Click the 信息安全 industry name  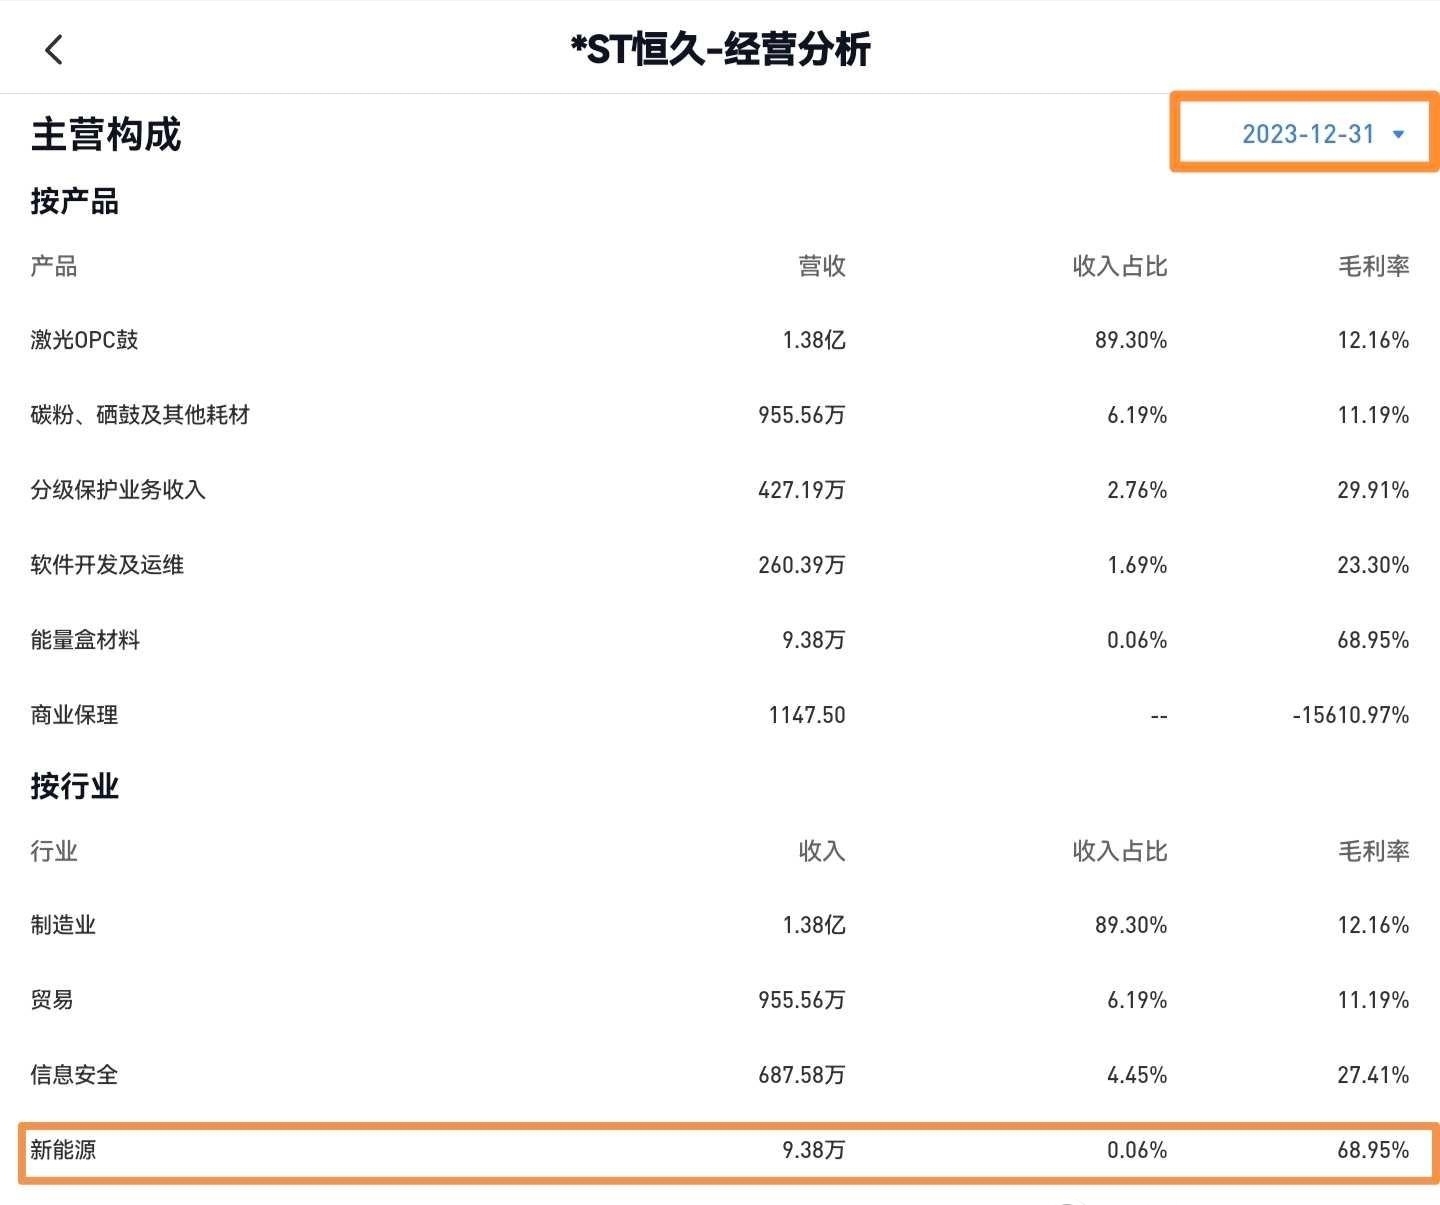[74, 1075]
